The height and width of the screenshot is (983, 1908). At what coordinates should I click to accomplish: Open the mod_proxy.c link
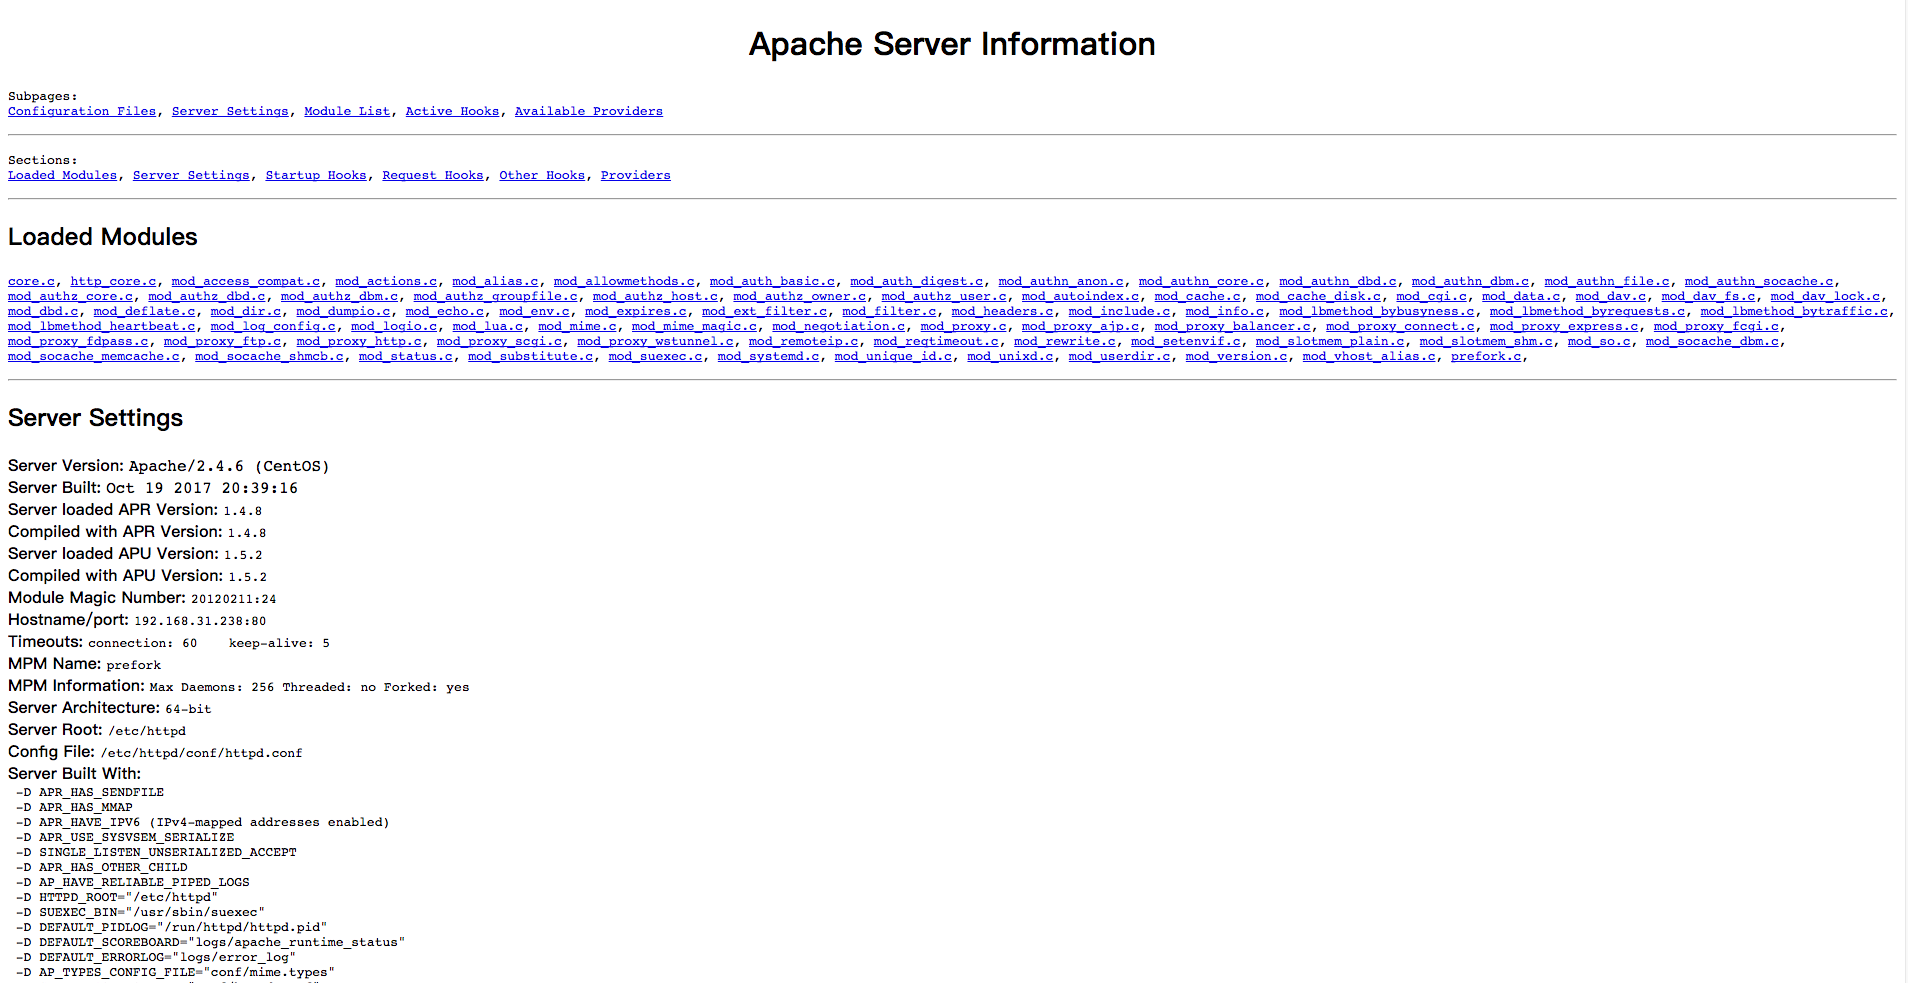point(963,326)
